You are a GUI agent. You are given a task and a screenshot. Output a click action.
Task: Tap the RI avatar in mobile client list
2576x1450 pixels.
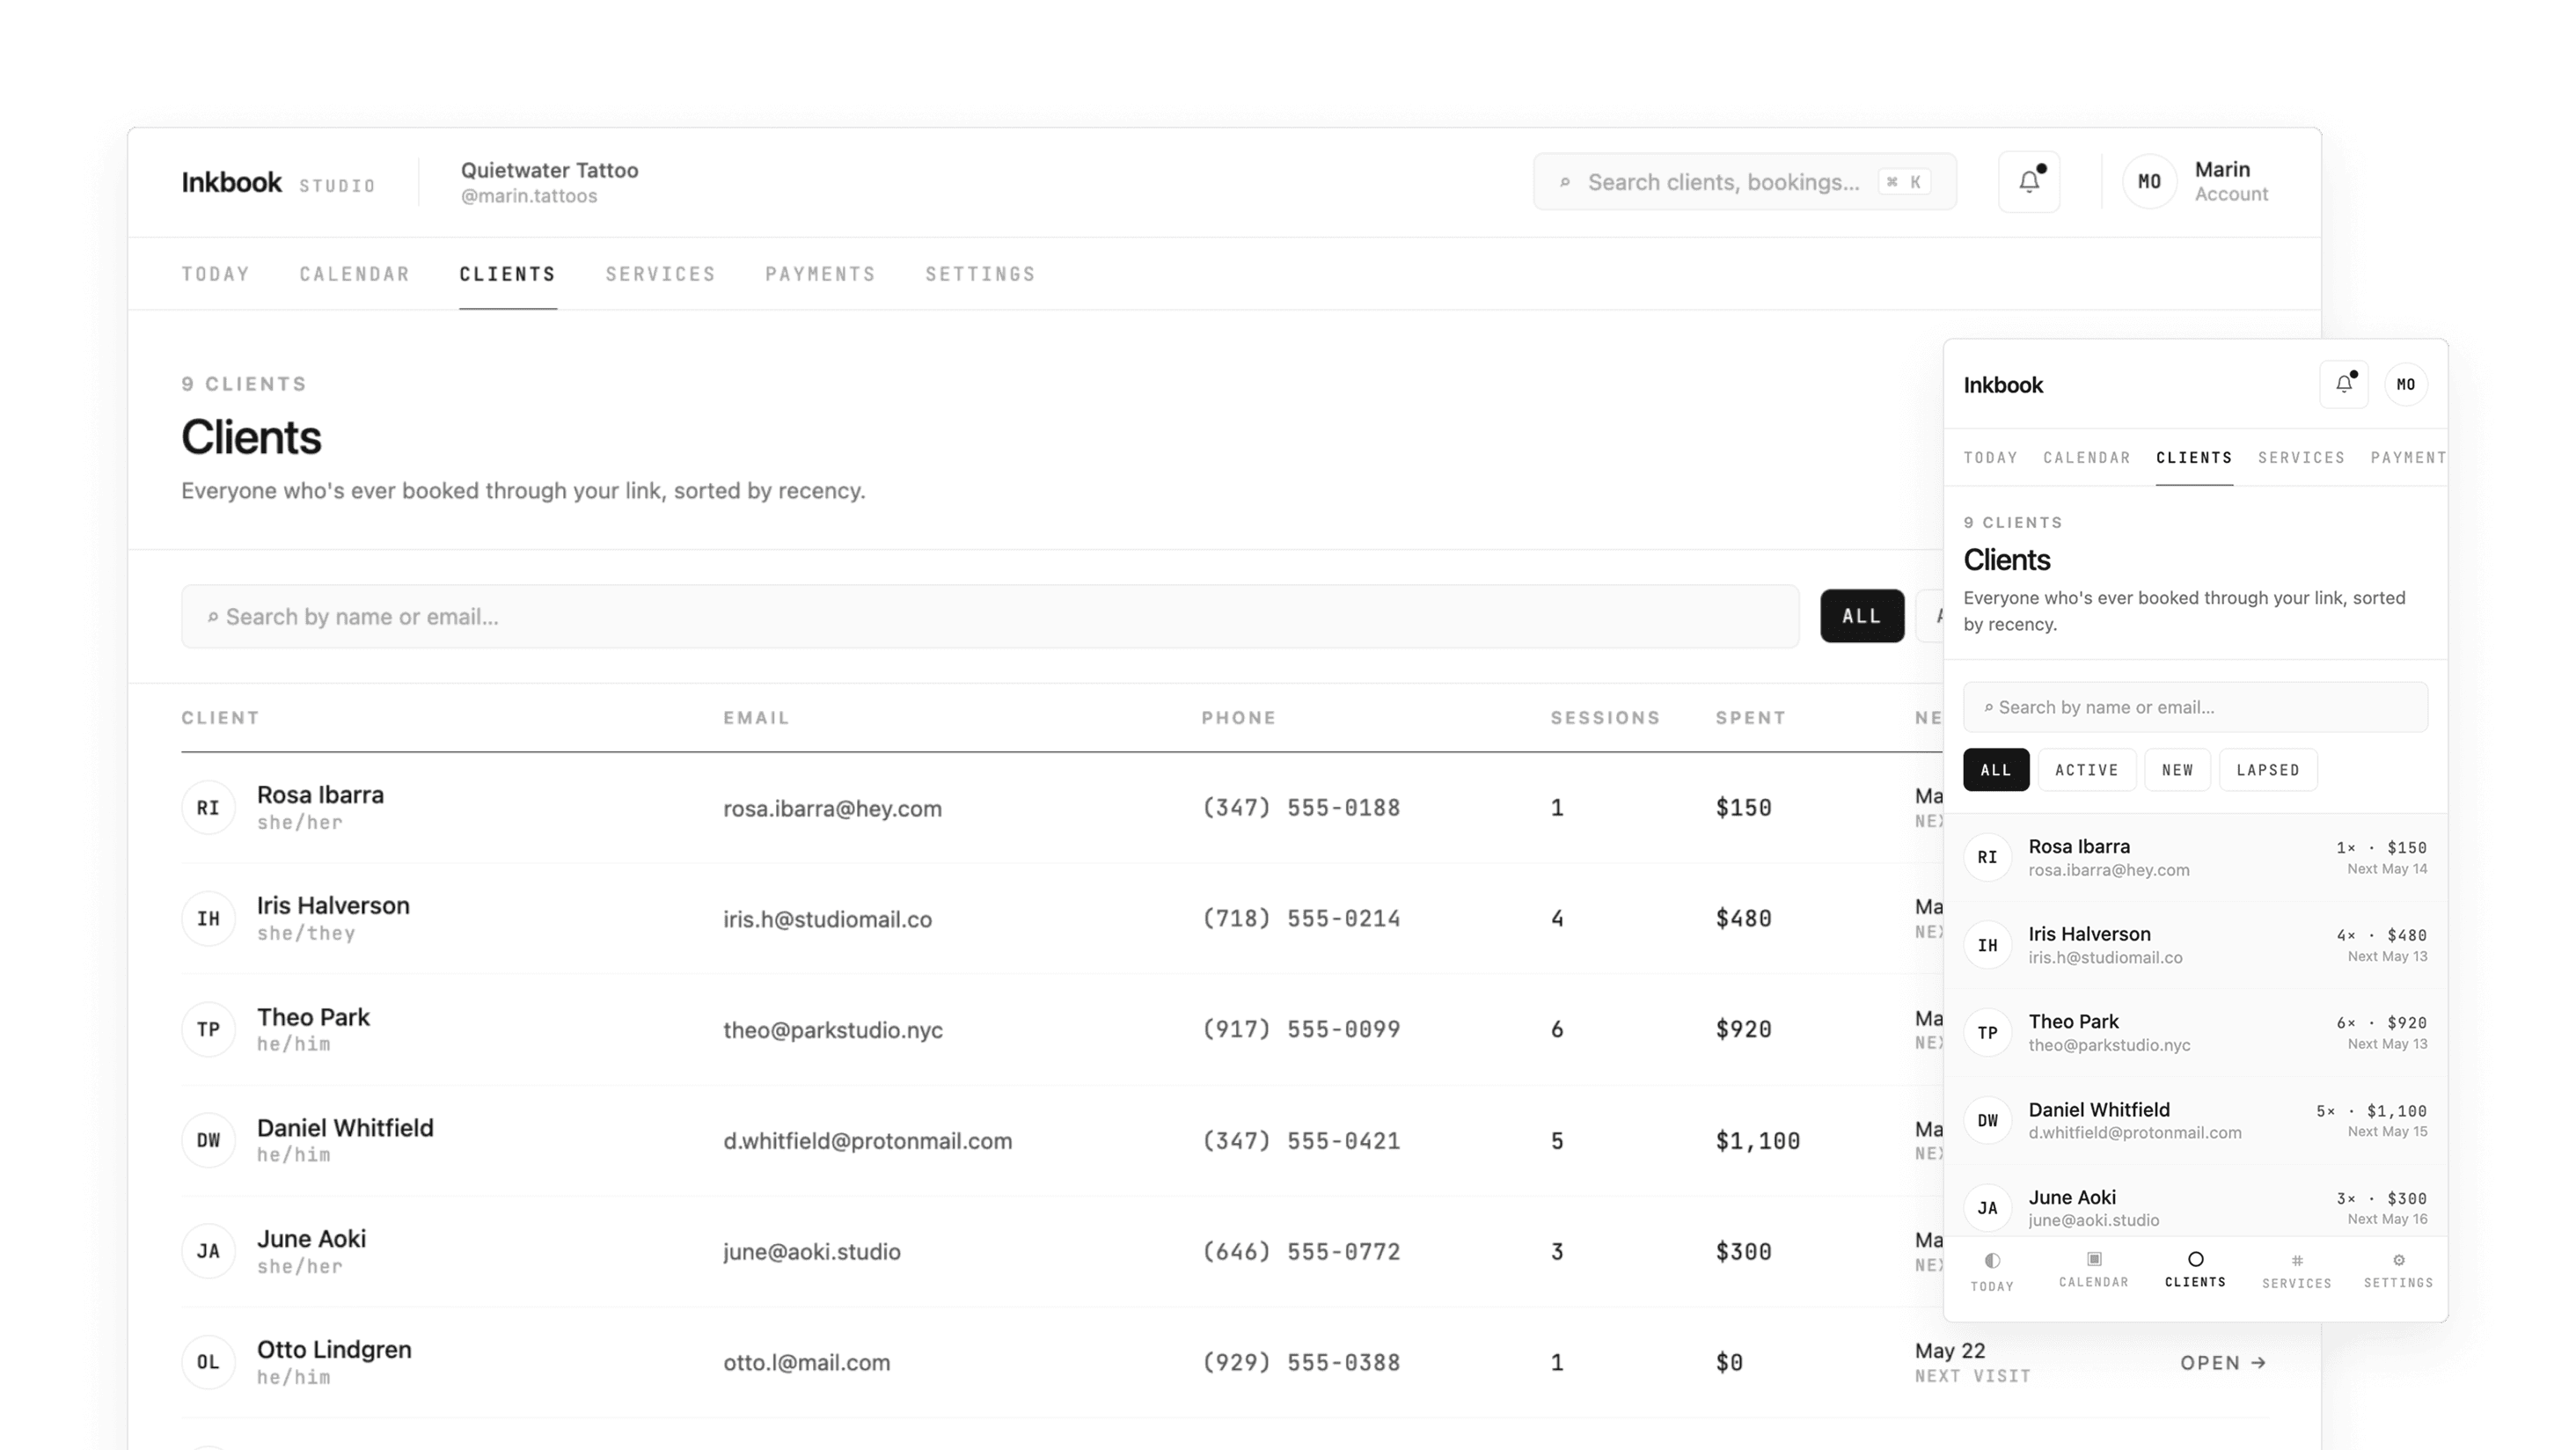coord(1988,857)
